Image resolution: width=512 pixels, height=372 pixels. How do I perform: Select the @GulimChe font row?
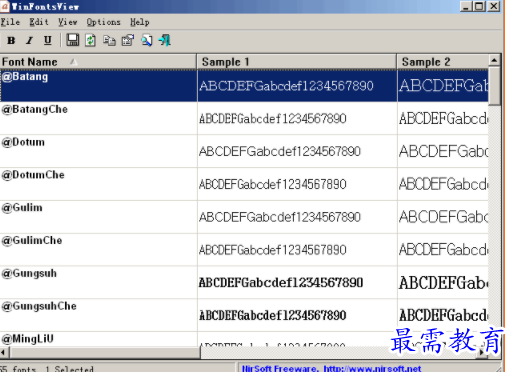click(x=244, y=250)
